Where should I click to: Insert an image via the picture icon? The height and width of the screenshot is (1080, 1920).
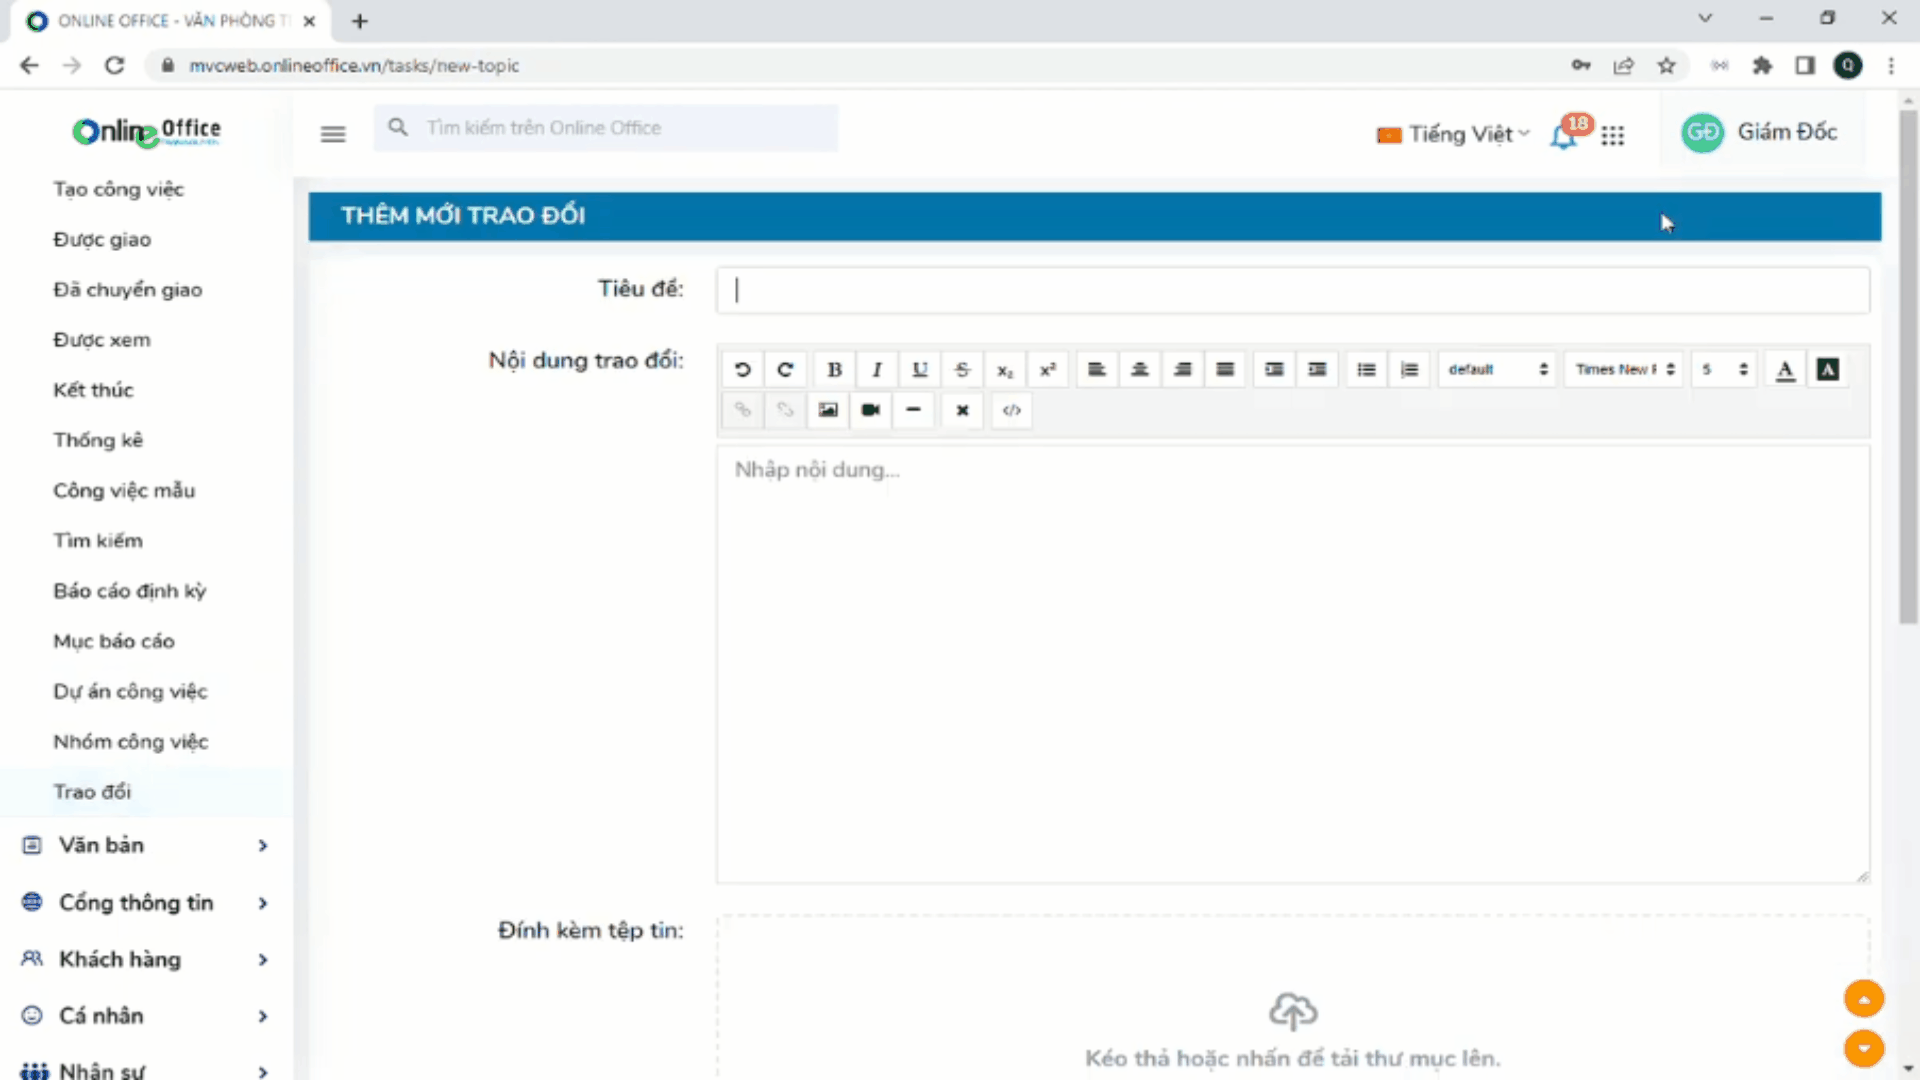click(828, 410)
